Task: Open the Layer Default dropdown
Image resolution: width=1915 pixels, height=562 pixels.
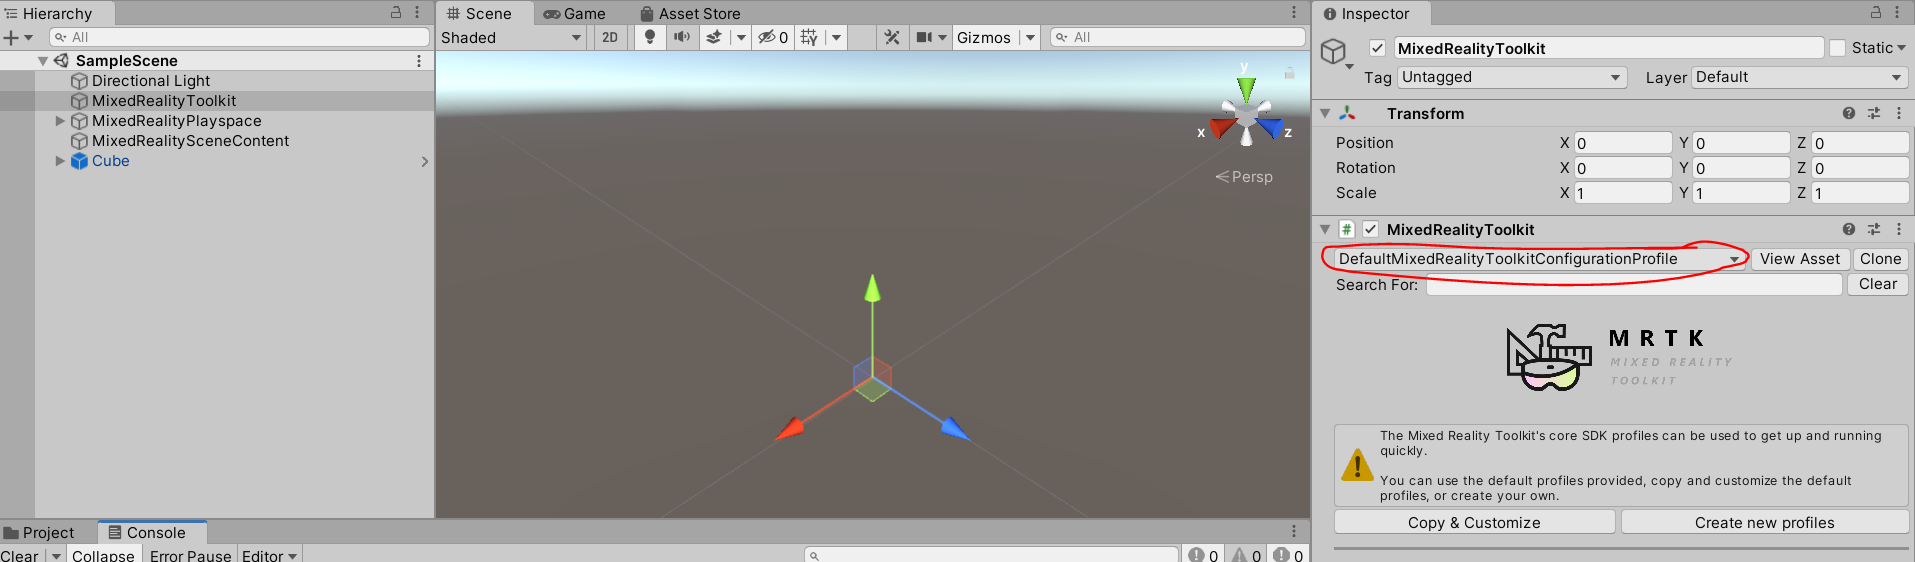Action: pos(1799,77)
